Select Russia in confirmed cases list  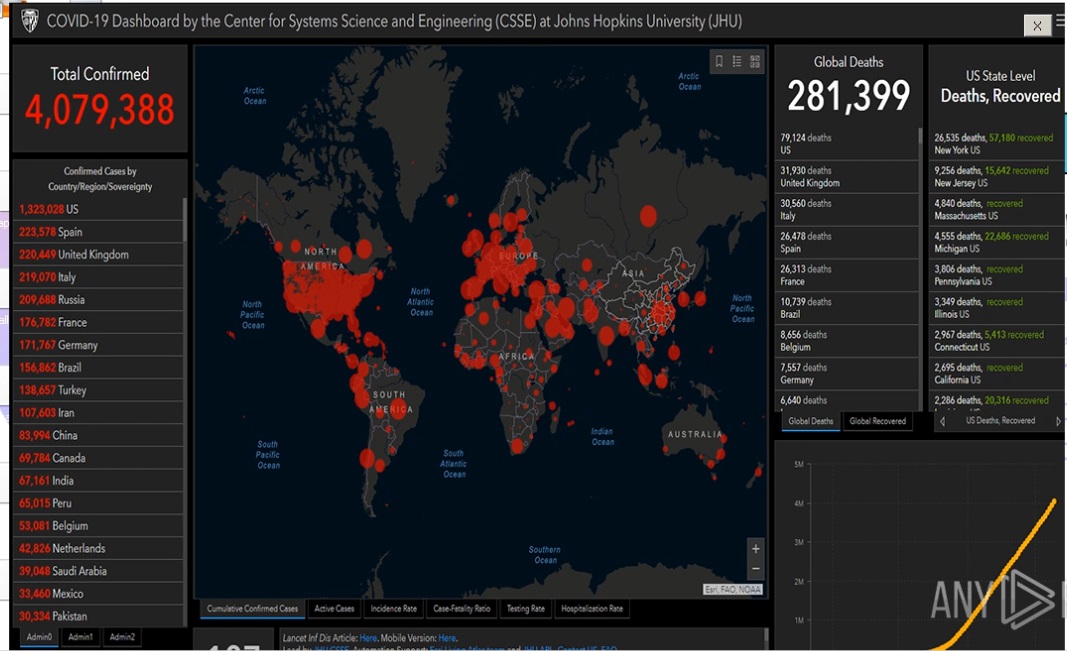pos(98,299)
